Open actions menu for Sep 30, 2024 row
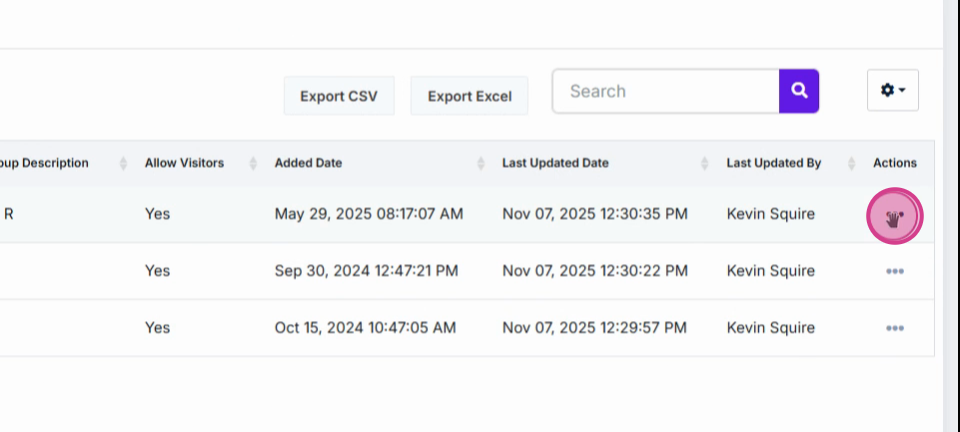960x432 pixels. 894,271
